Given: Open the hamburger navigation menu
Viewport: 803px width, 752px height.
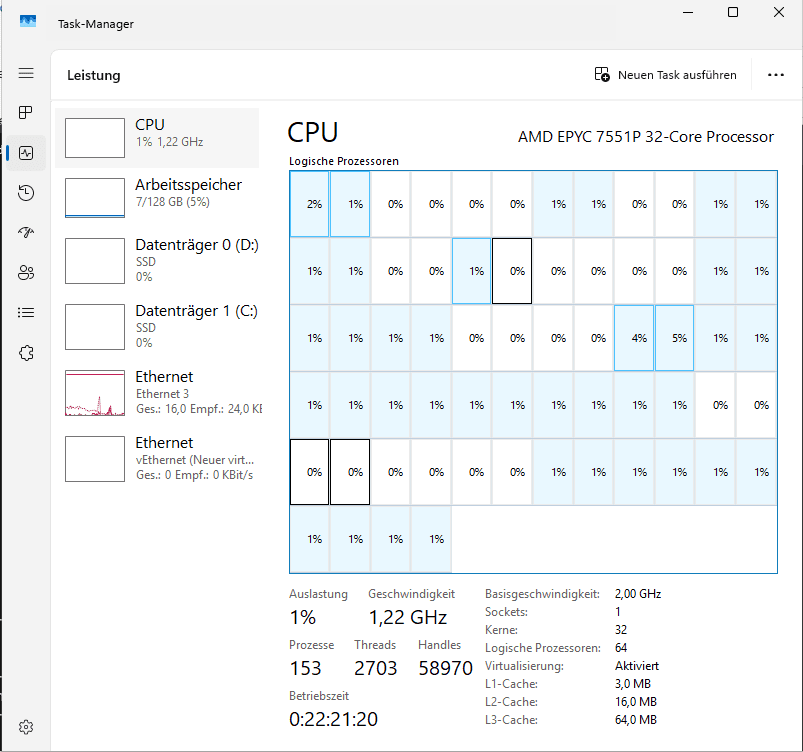Looking at the screenshot, I should [26, 73].
